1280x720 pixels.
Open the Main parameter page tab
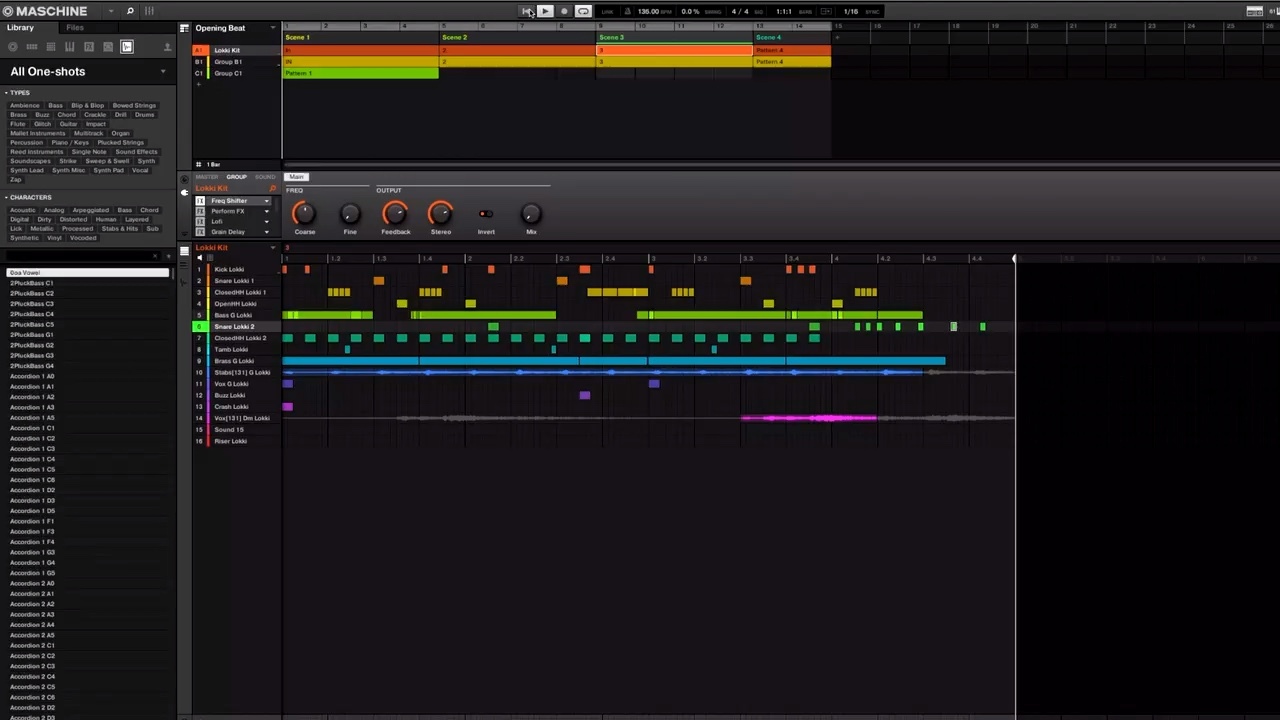296,177
